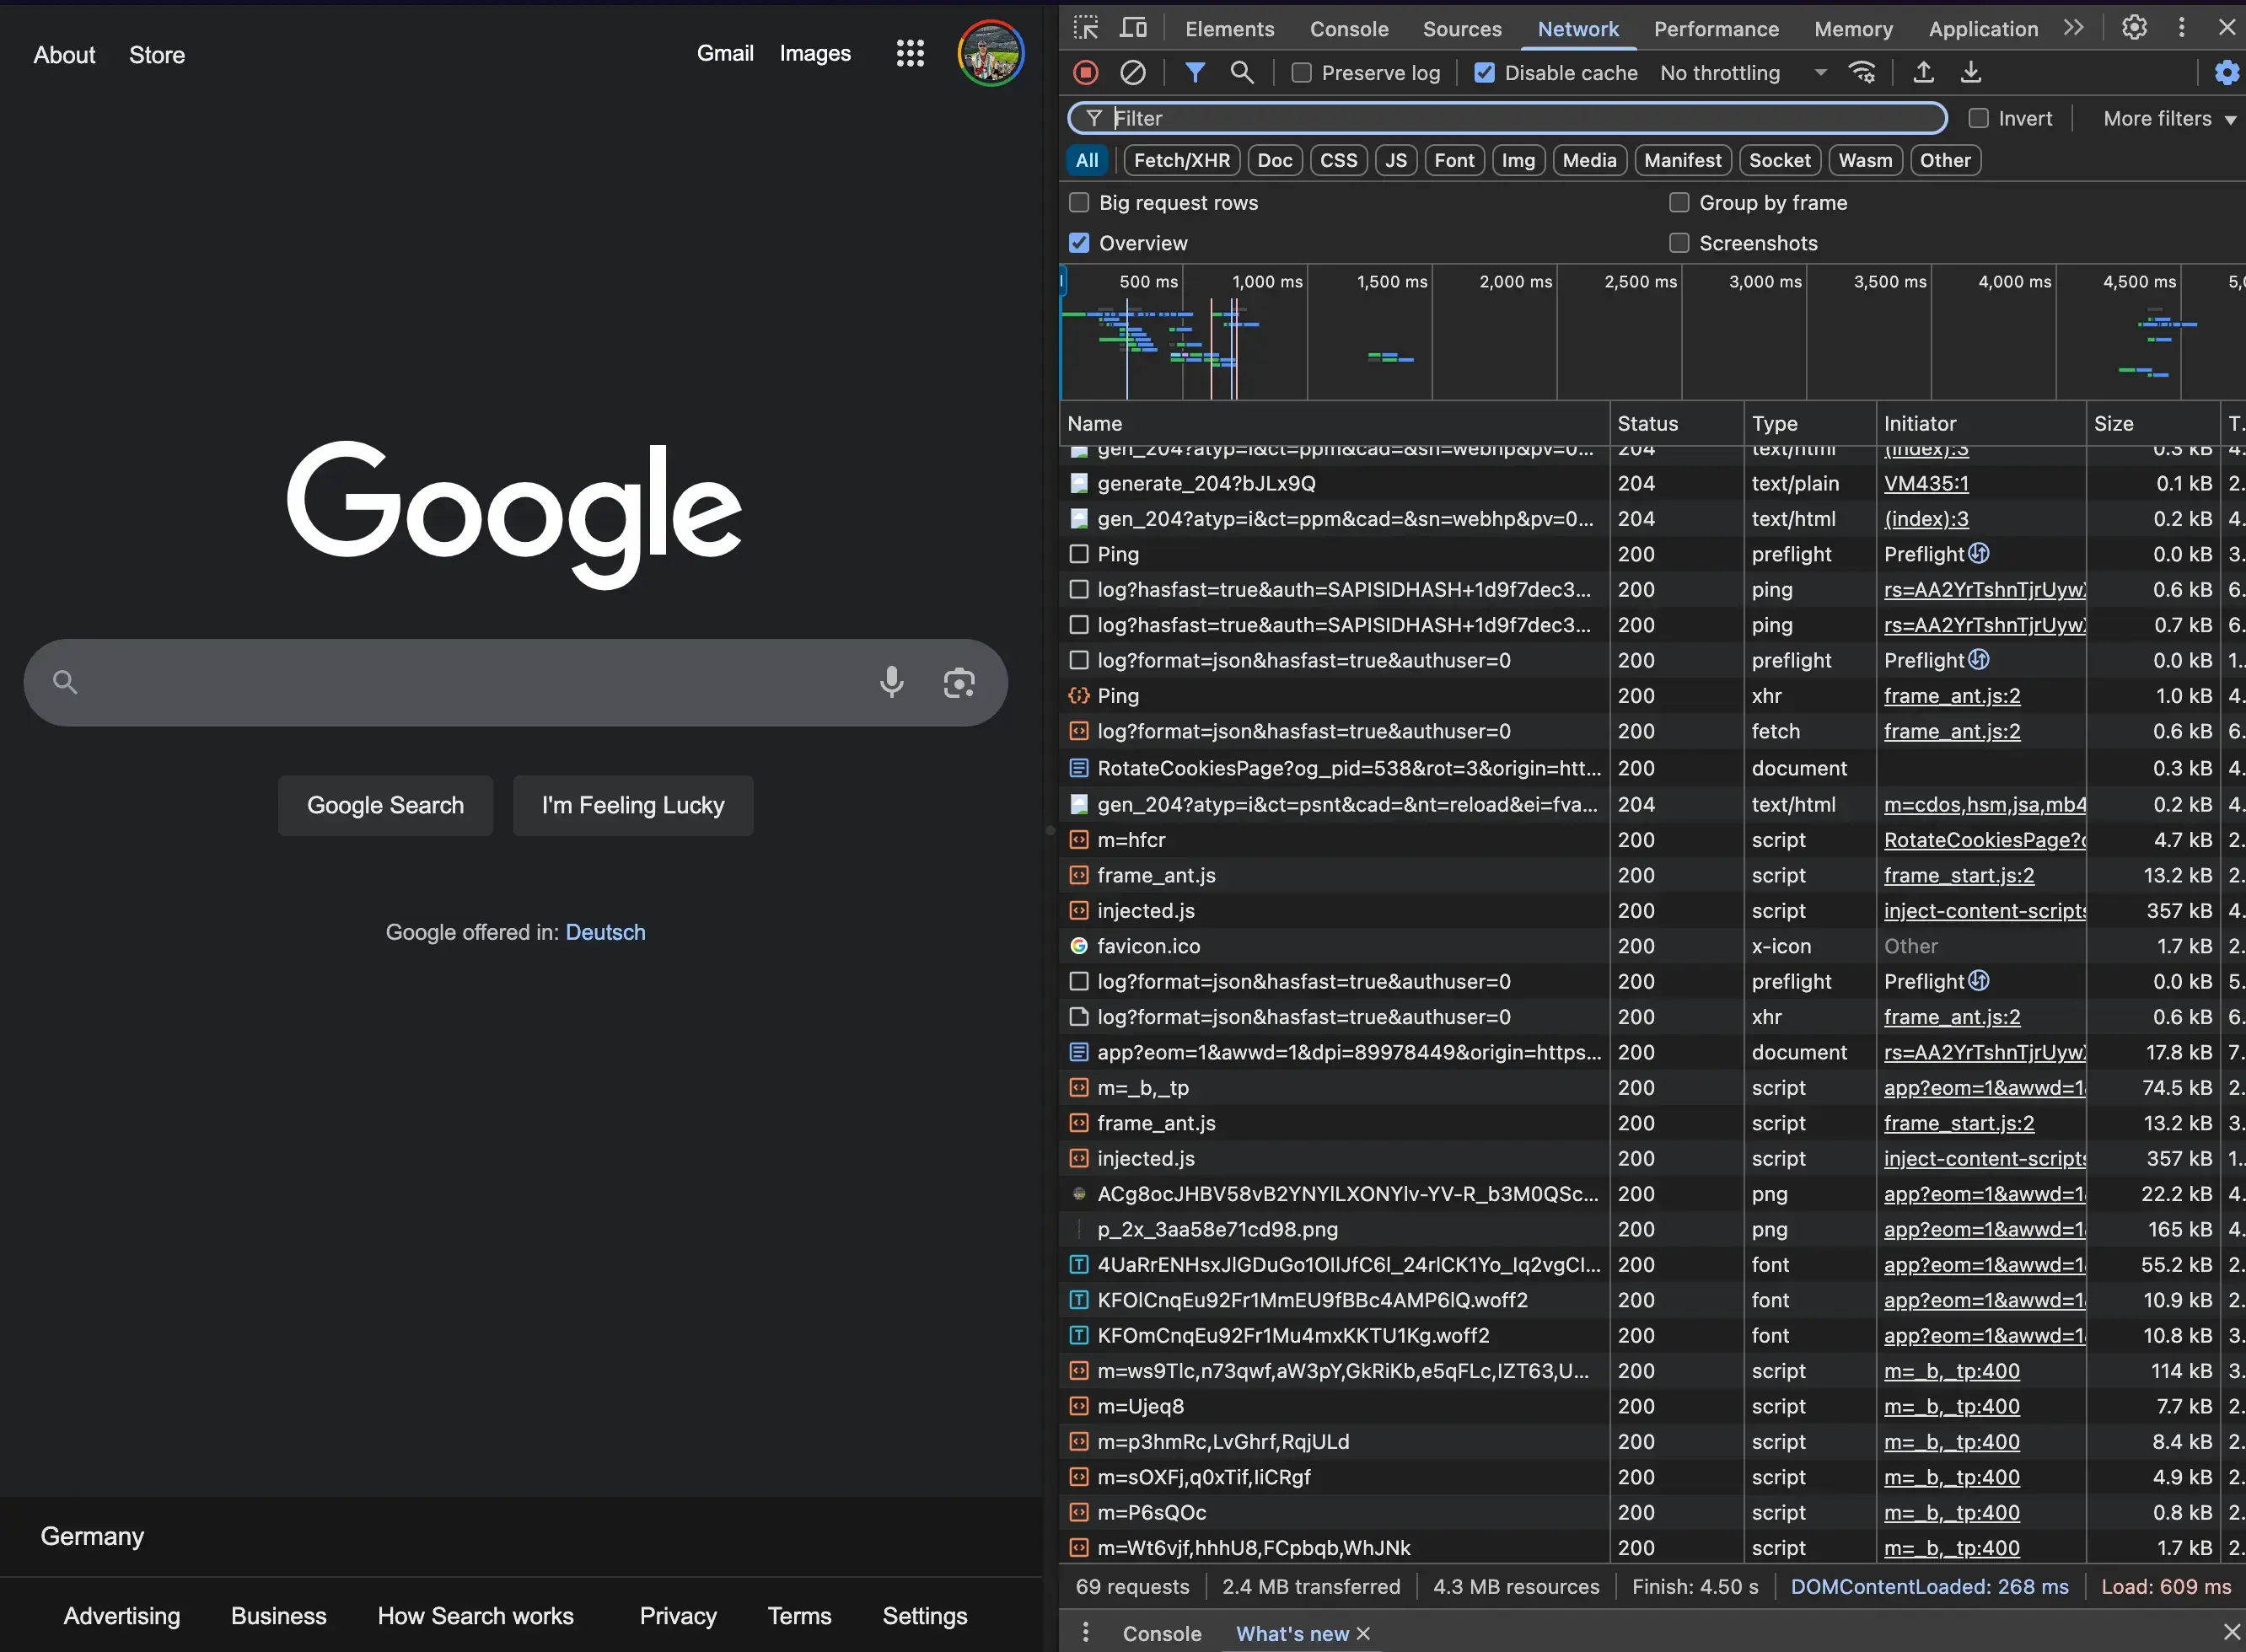Import a HAR file with upload icon
The image size is (2246, 1652).
point(1923,72)
